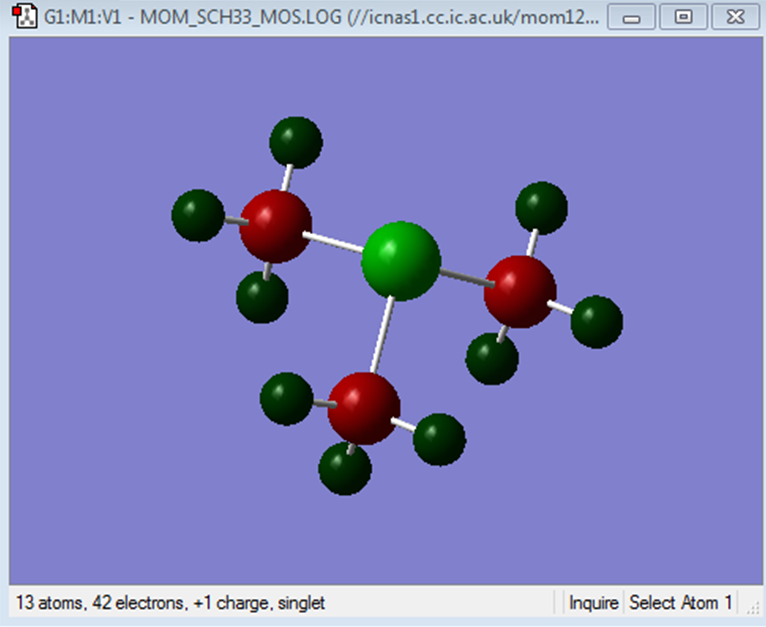Maximize the MOM_SCH33_MOS.LOG molecule window
The width and height of the screenshot is (766, 627).
[x=683, y=17]
